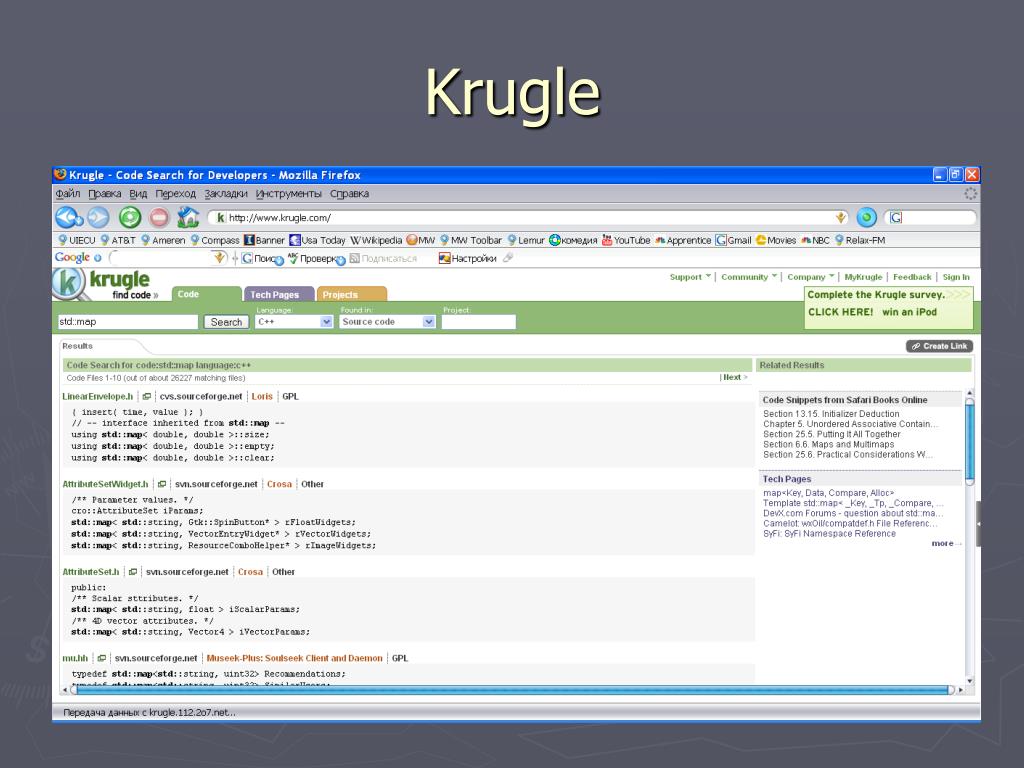Open the Инструменты menu
Image resolution: width=1024 pixels, height=768 pixels.
289,194
